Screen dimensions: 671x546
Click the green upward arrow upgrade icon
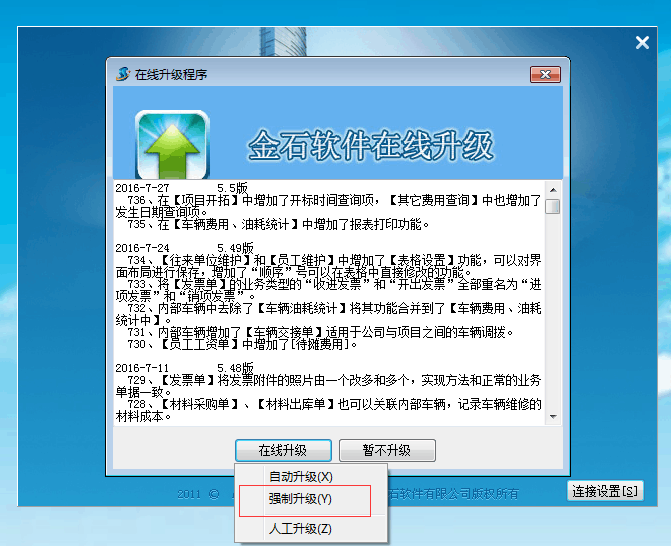pos(172,143)
